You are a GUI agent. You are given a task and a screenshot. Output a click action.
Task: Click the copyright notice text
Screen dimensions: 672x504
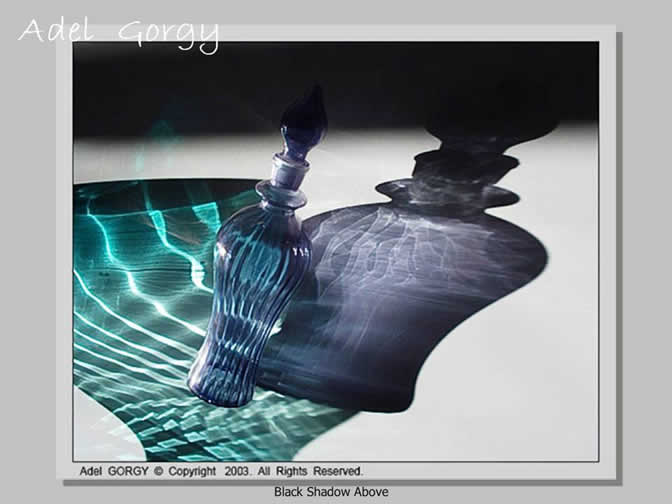[x=219, y=470]
